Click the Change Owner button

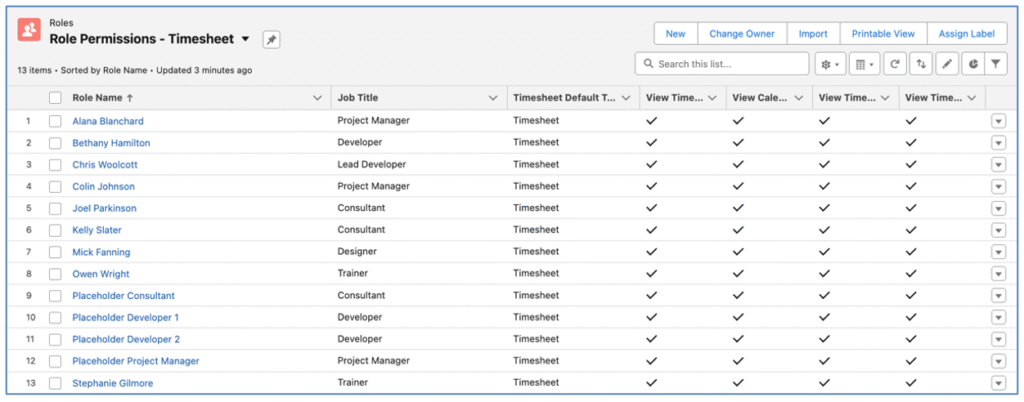pyautogui.click(x=742, y=34)
